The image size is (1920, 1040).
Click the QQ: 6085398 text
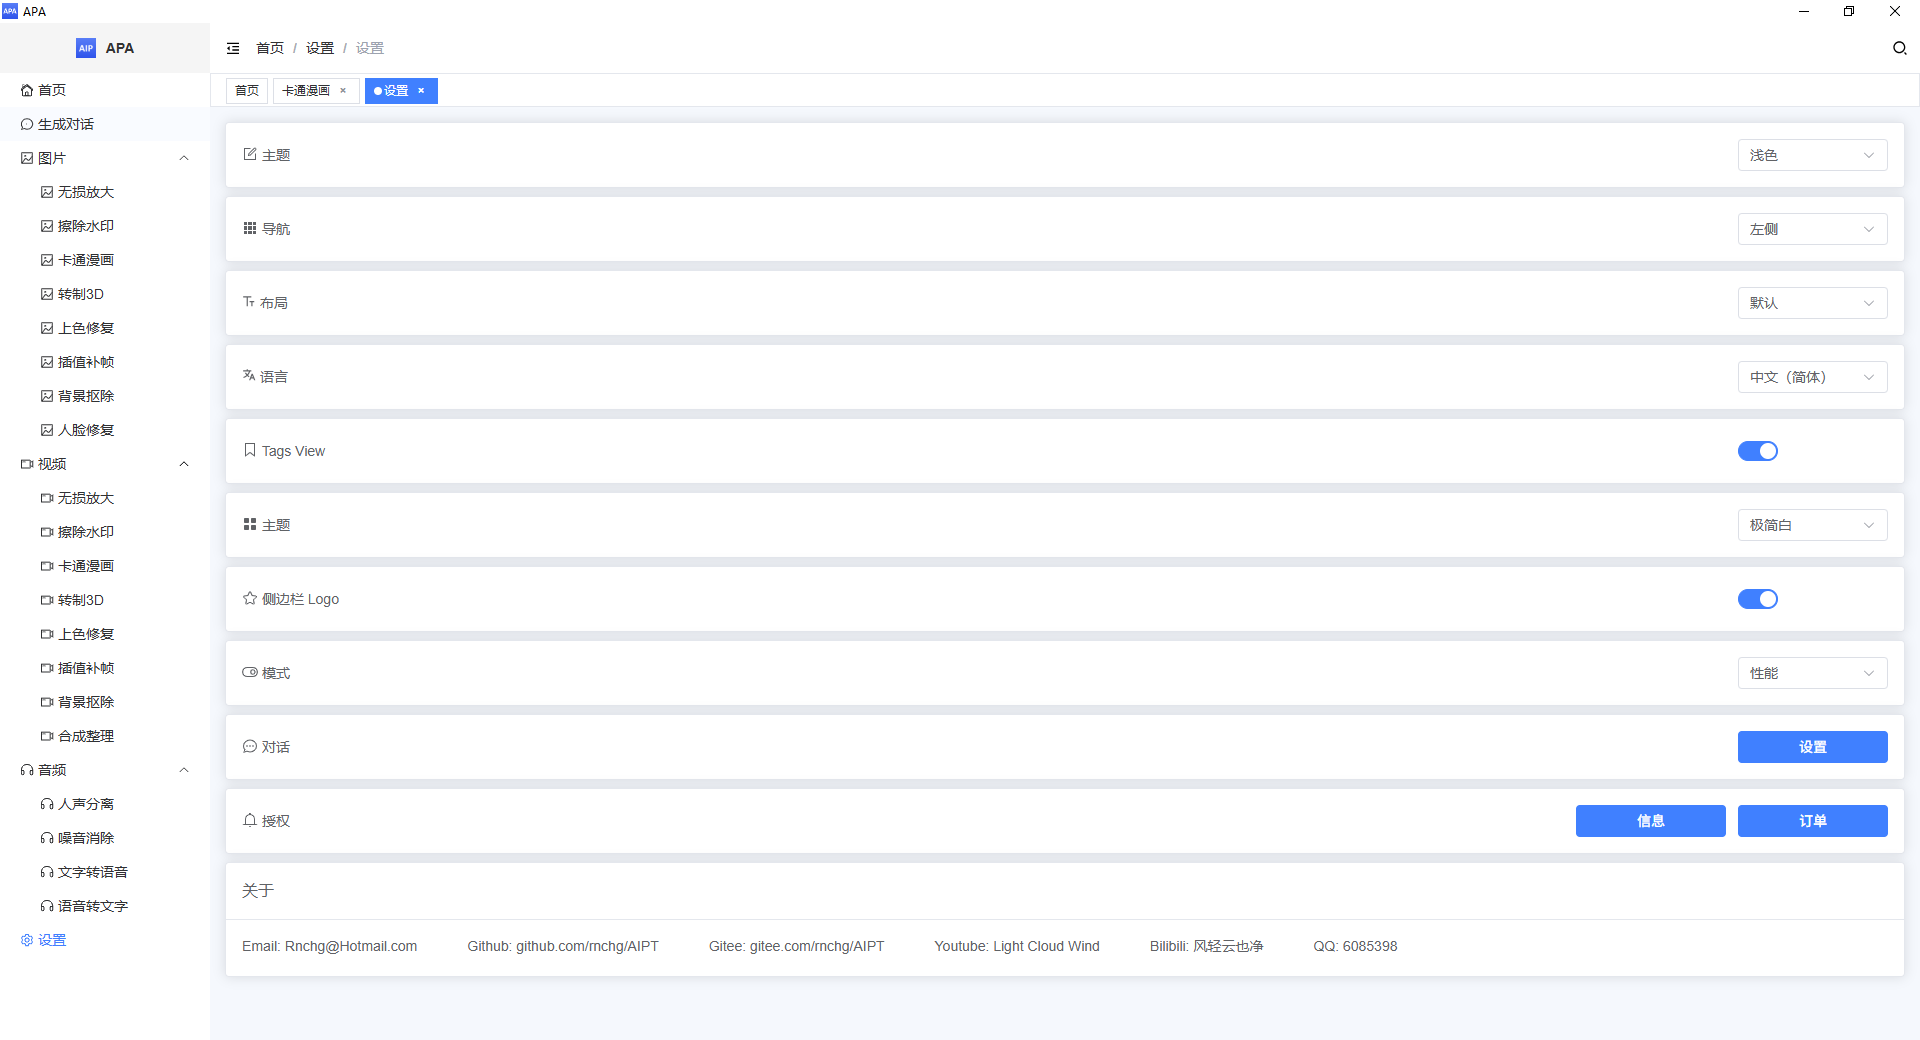(1355, 946)
